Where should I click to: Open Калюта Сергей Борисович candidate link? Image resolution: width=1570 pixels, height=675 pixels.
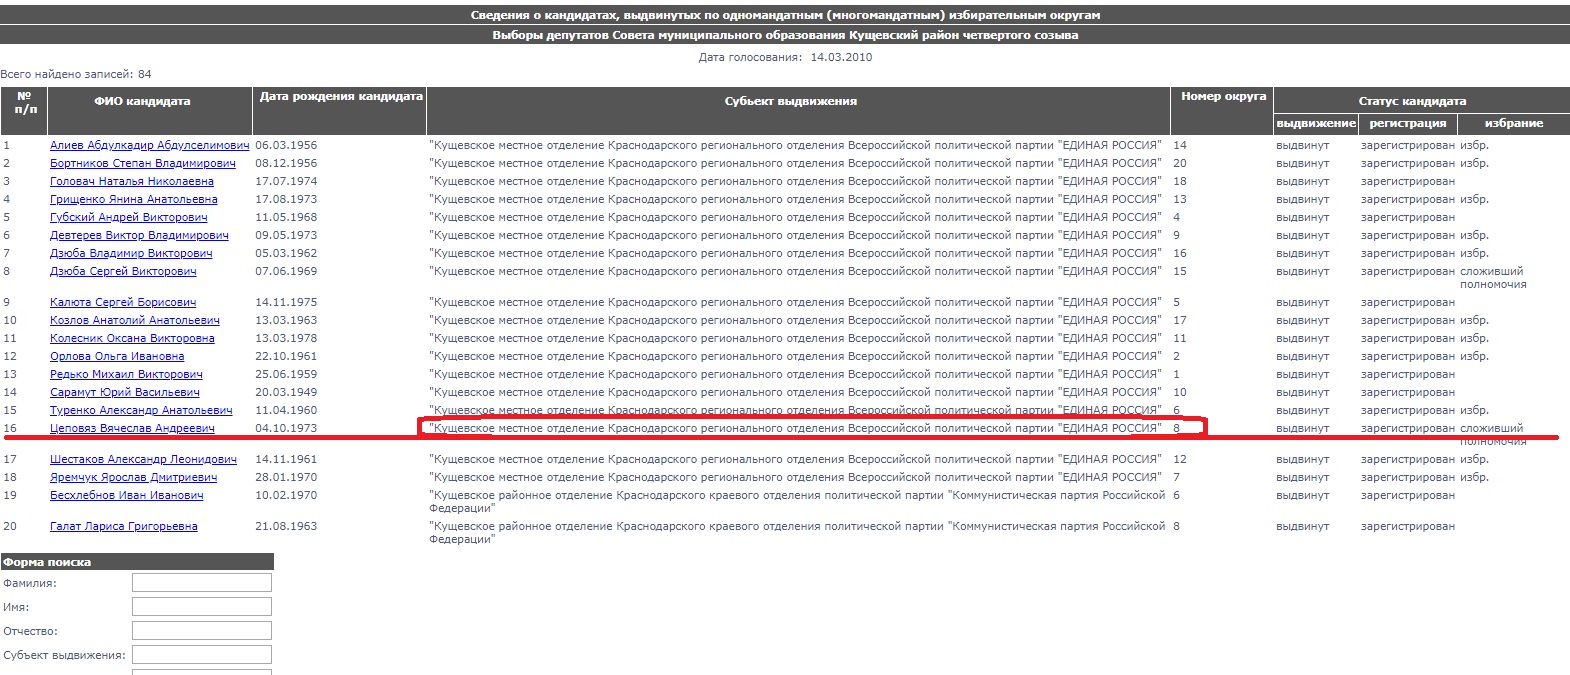coord(122,302)
